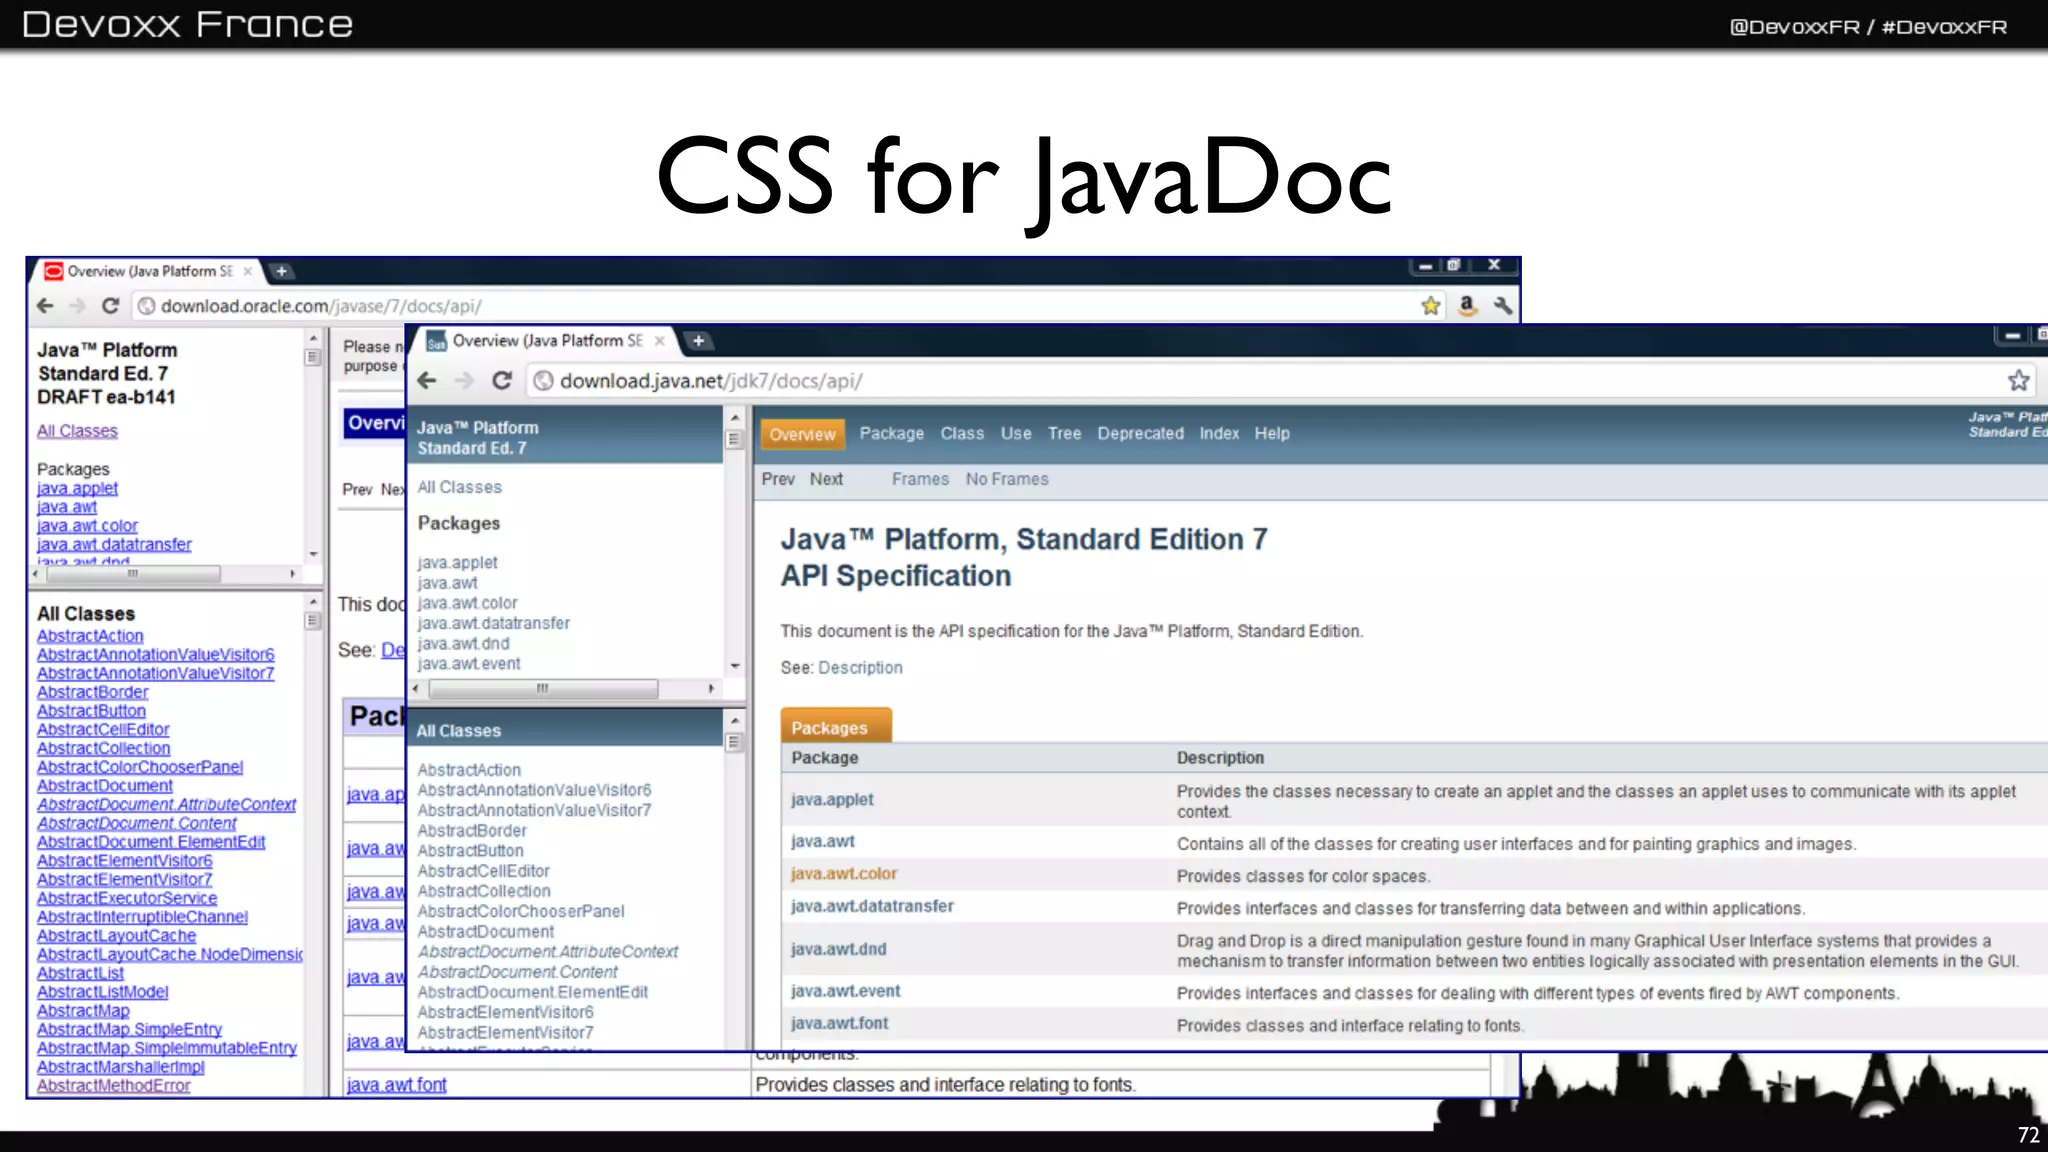This screenshot has width=2048, height=1152.
Task: Open AbstractDocument.Content in front class frame
Action: pyautogui.click(x=518, y=972)
